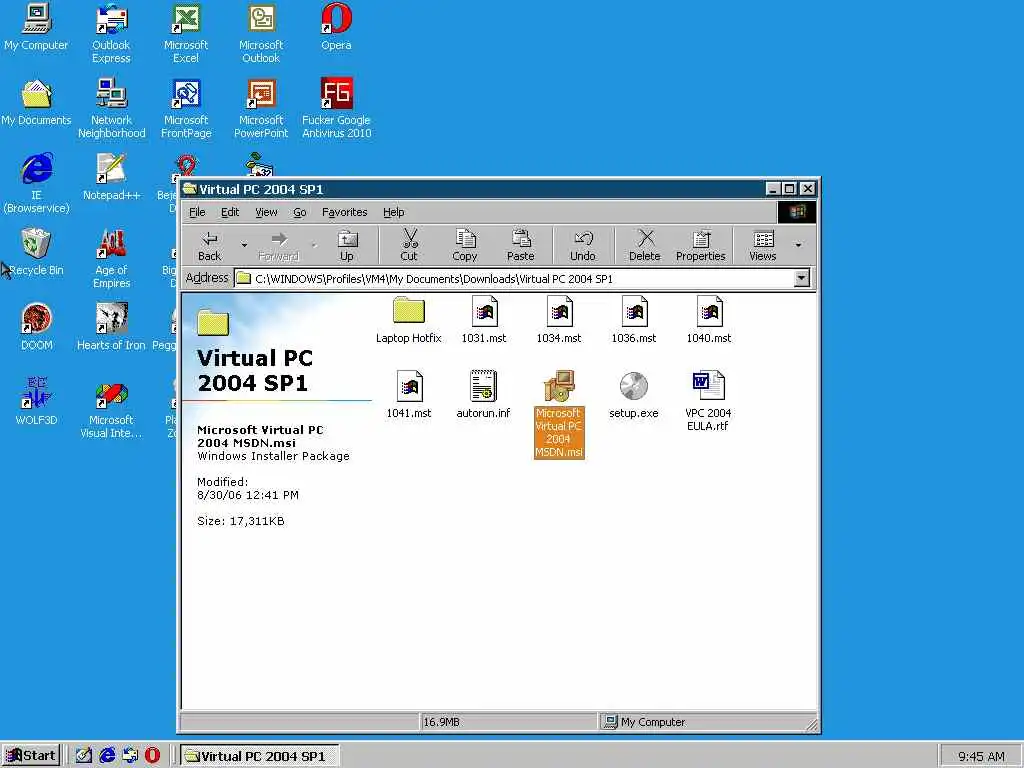This screenshot has width=1024, height=768.
Task: Open the File menu
Action: point(197,212)
